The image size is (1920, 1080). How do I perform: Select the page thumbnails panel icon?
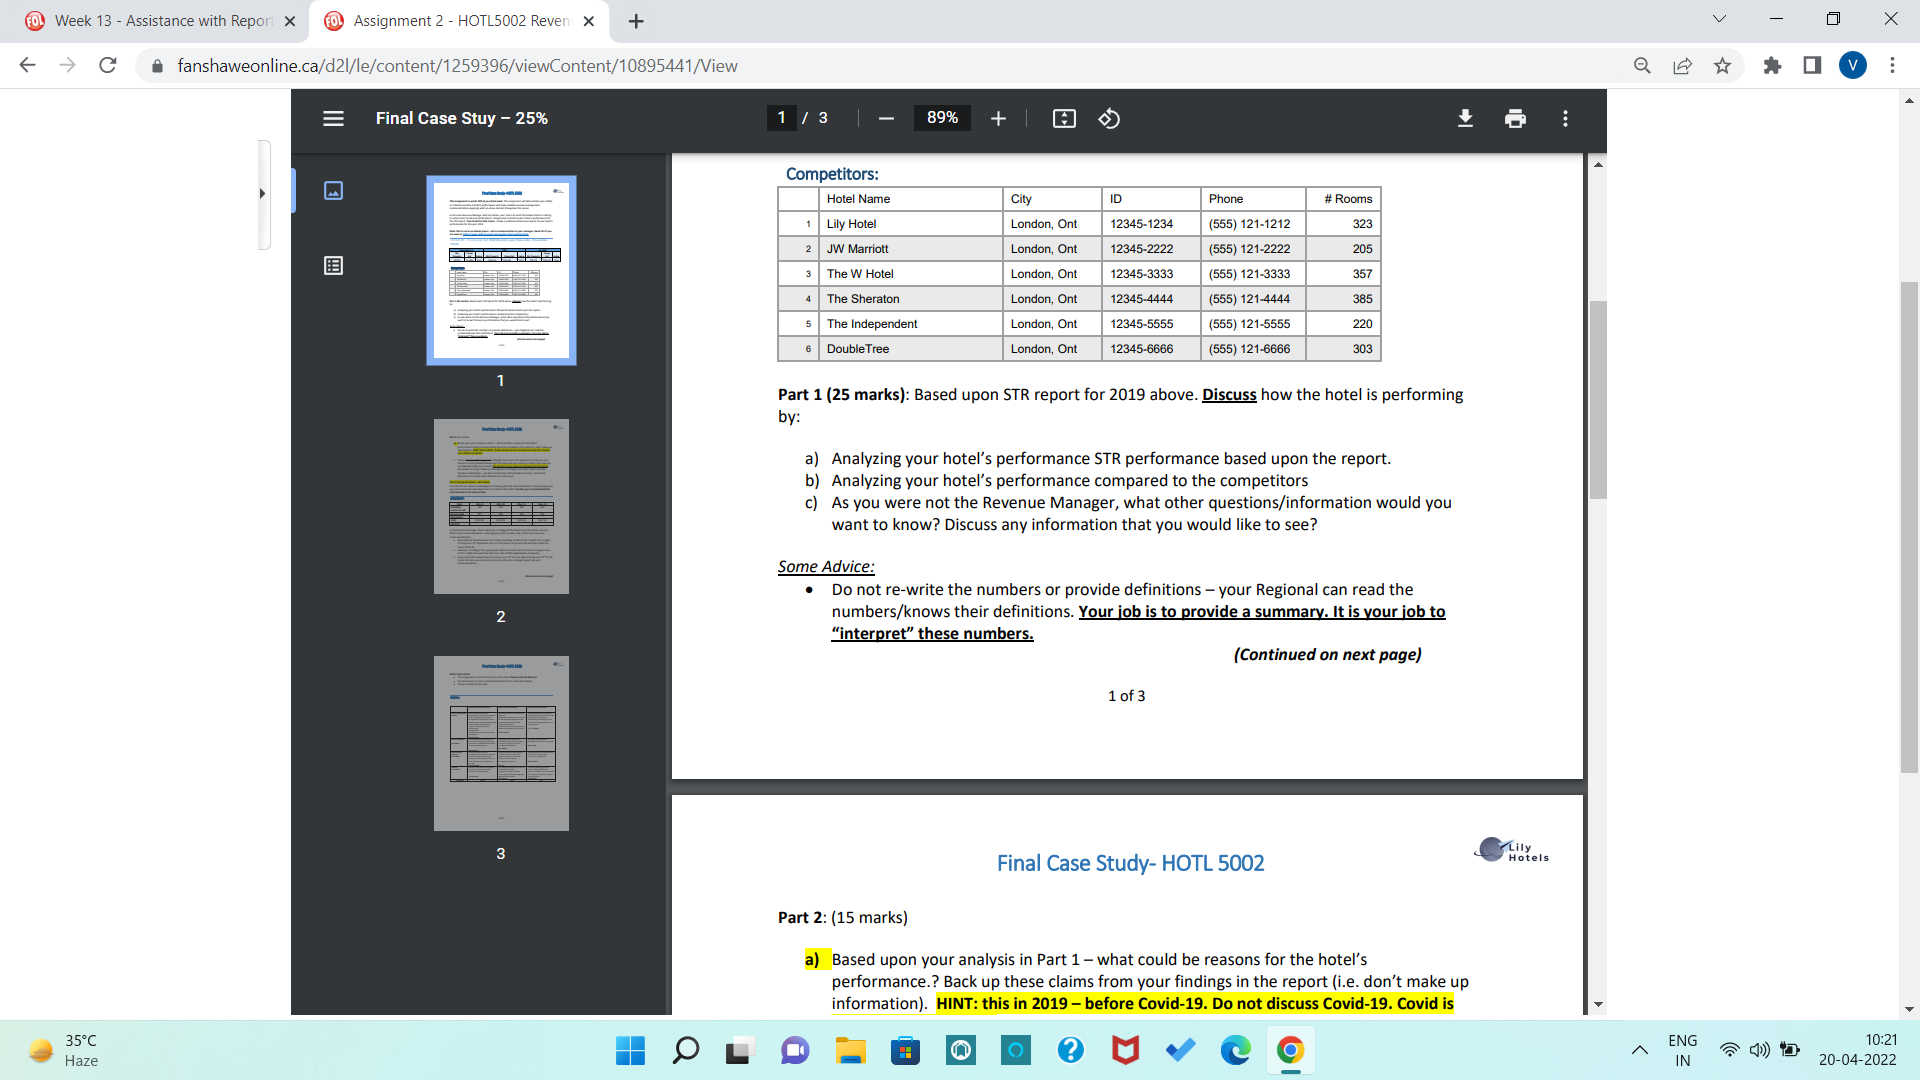[333, 190]
